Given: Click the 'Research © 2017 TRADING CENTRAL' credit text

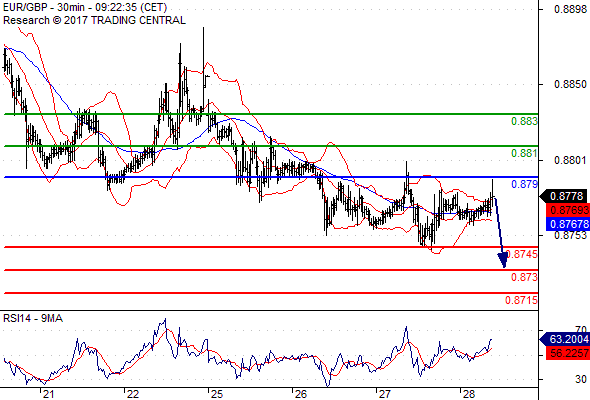Looking at the screenshot, I should [94, 20].
